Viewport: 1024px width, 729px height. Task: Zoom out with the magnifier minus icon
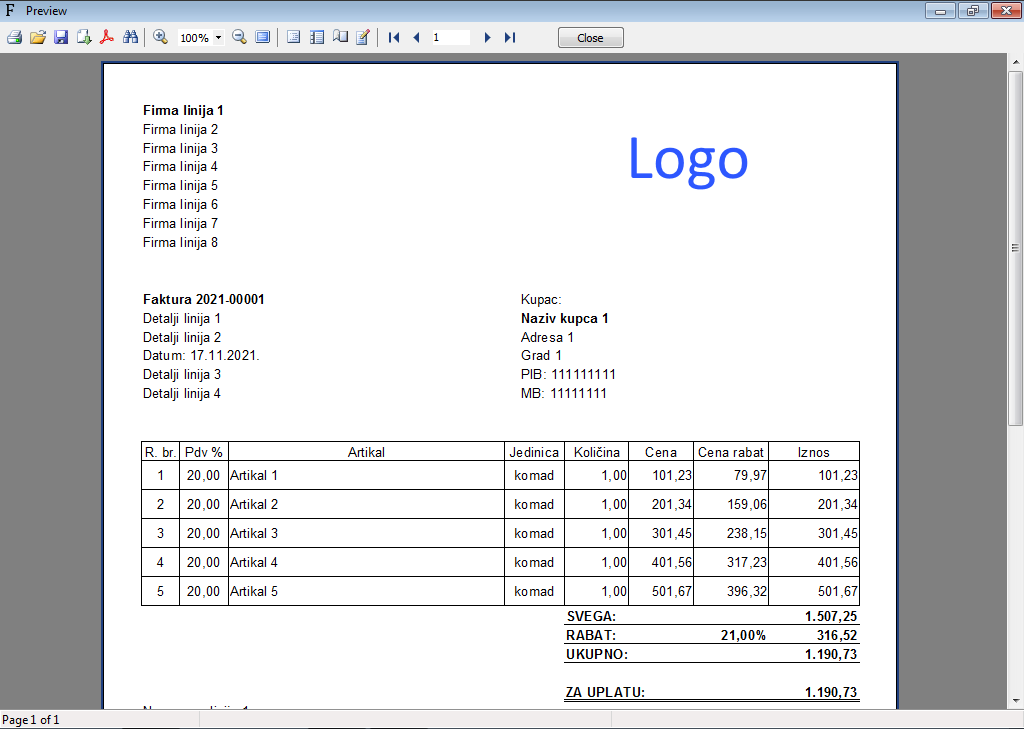tap(239, 37)
